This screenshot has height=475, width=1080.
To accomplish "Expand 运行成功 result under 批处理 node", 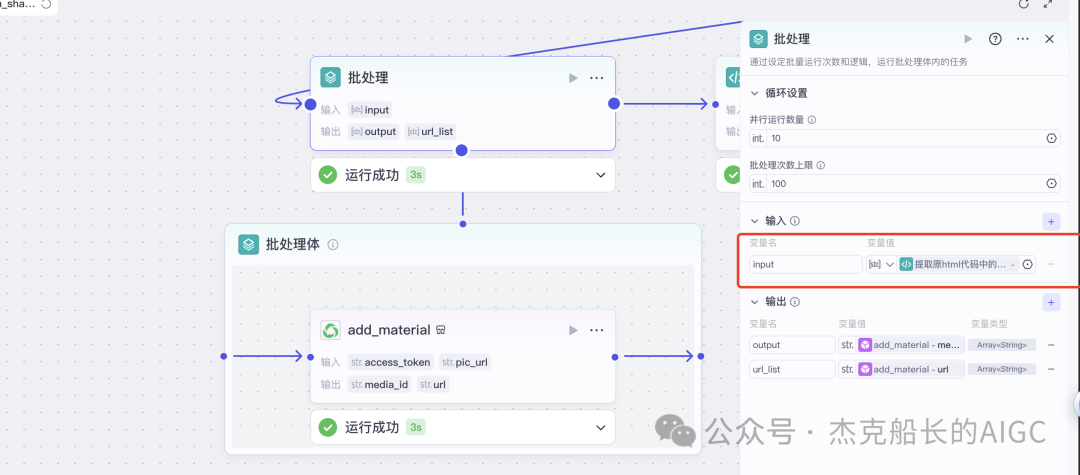I will [600, 176].
